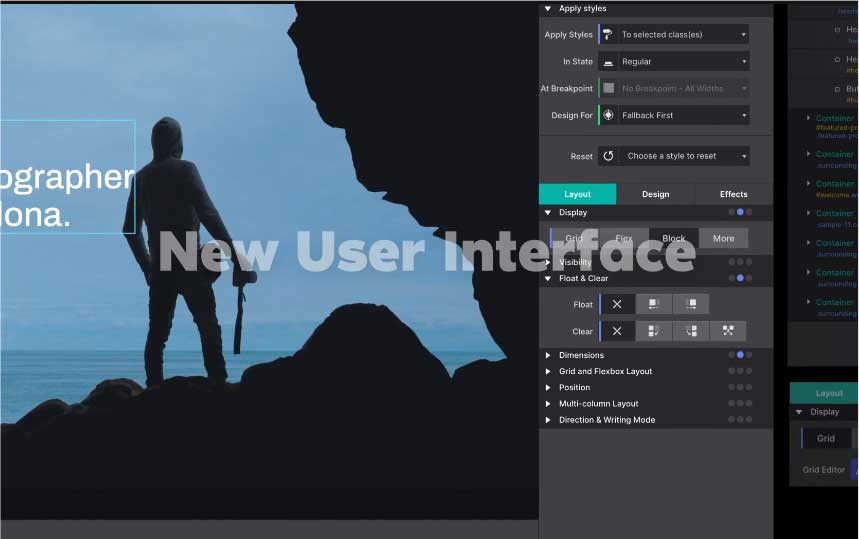Expand the Position section
This screenshot has height=539, width=859.
[548, 387]
